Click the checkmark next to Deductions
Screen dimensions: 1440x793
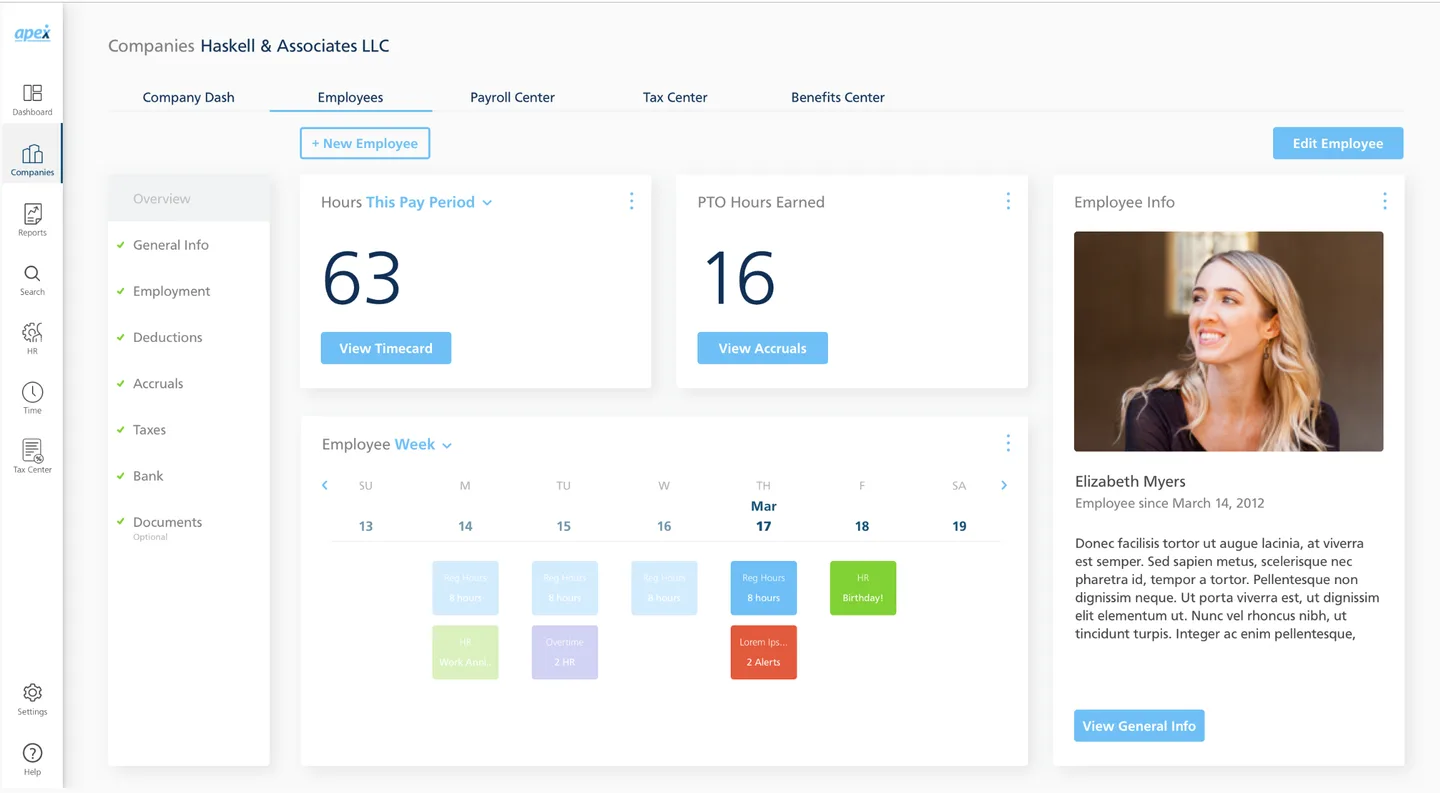tap(119, 337)
